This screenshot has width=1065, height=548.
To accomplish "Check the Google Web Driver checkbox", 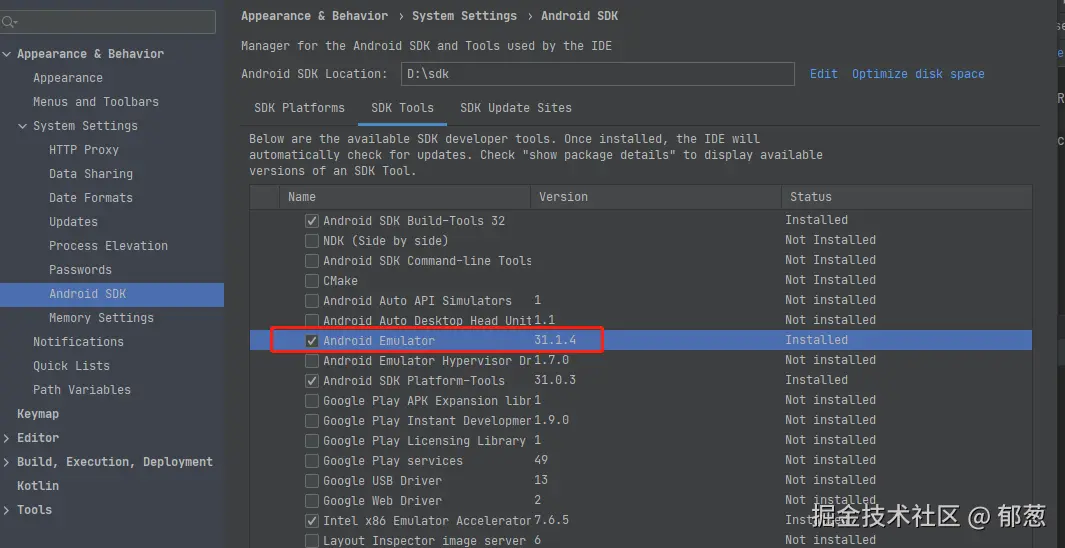I will (312, 501).
